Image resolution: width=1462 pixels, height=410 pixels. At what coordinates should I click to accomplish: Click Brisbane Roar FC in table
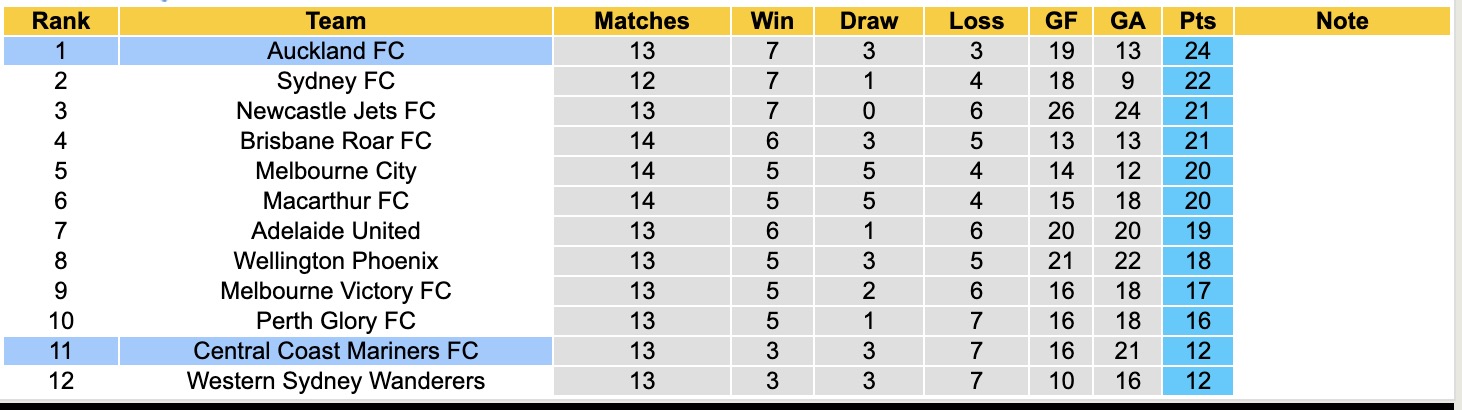(335, 141)
